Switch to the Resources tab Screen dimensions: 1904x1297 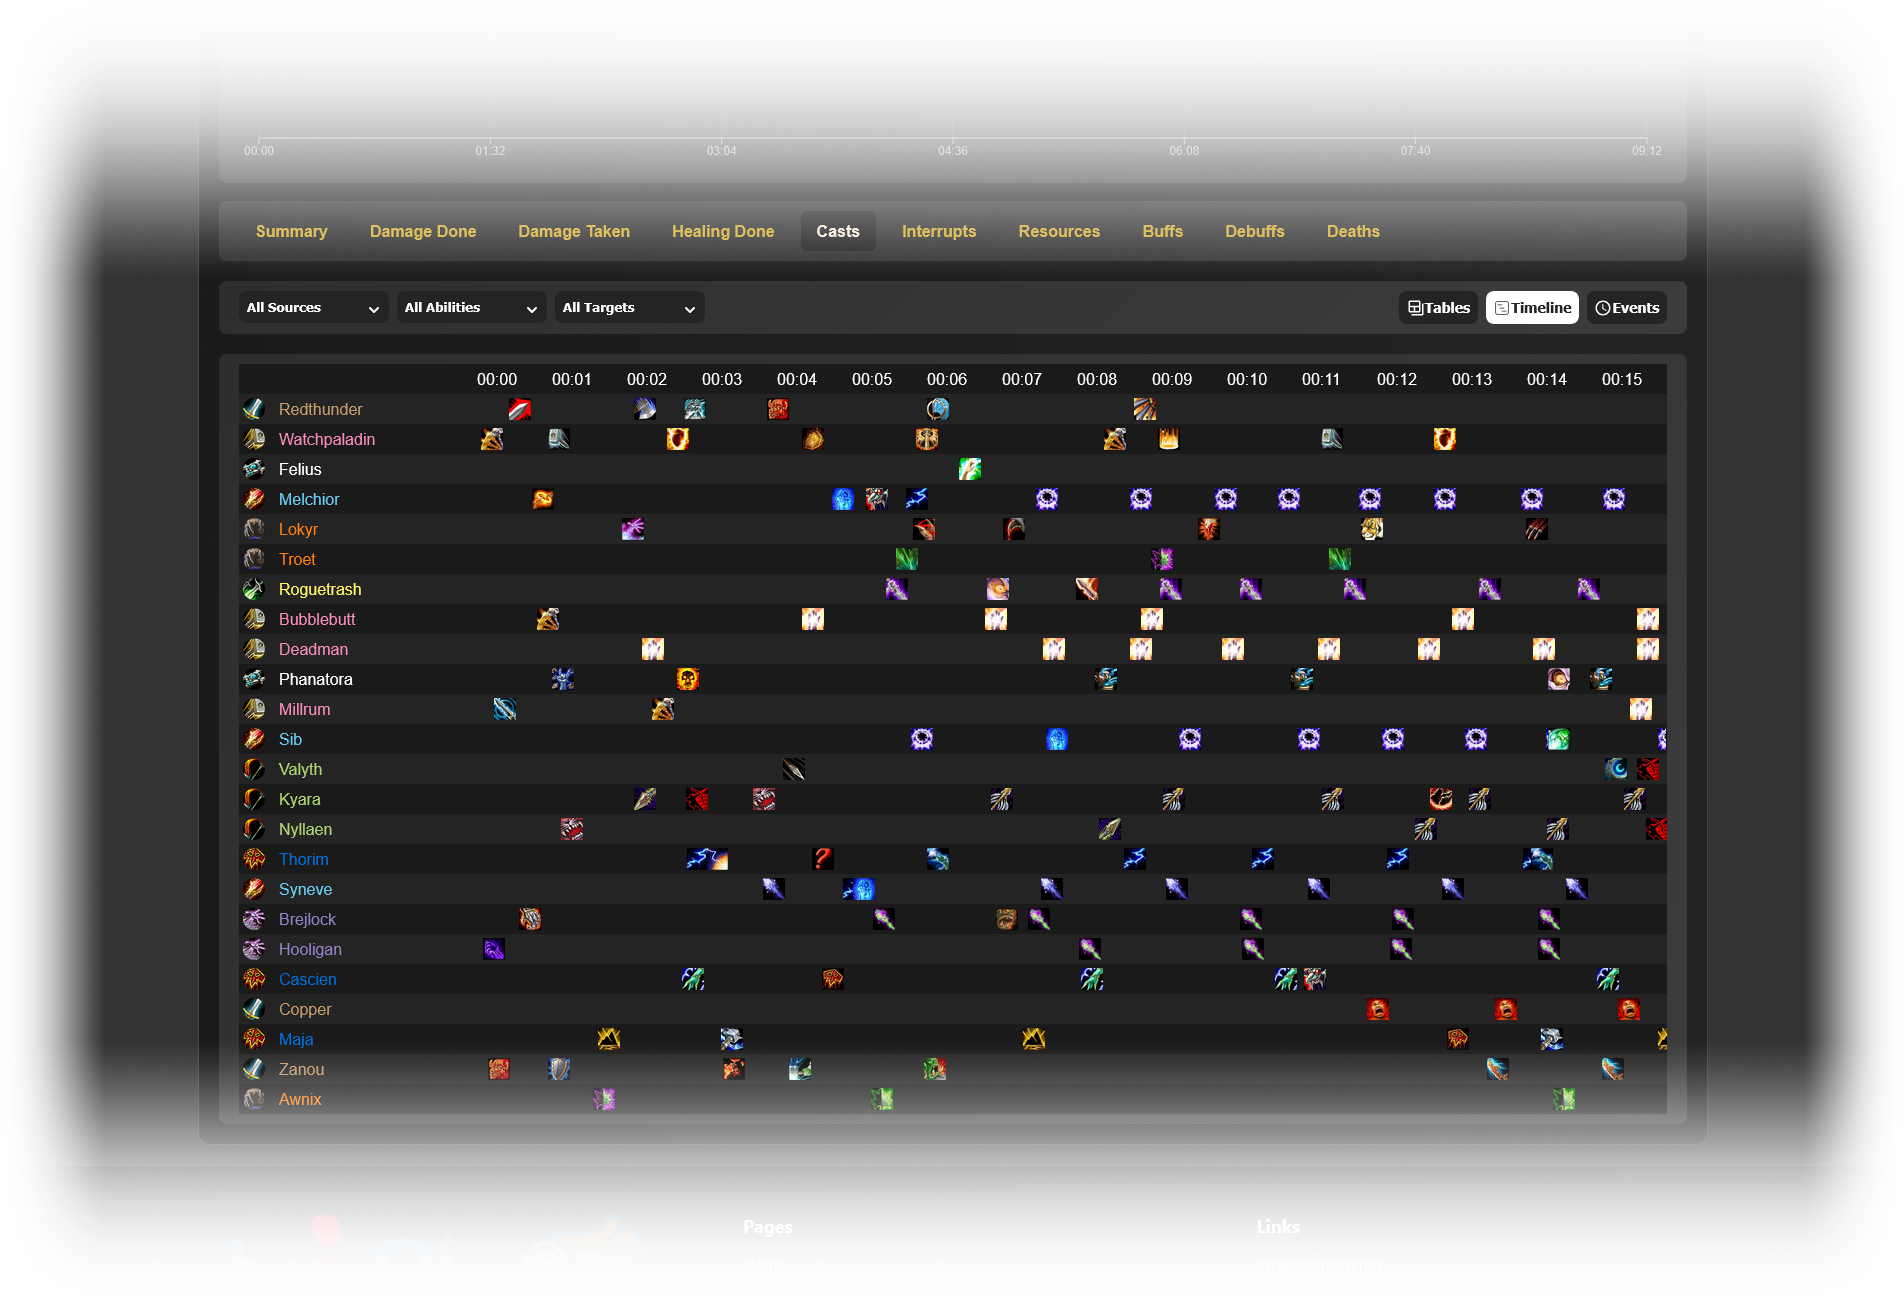(1059, 231)
